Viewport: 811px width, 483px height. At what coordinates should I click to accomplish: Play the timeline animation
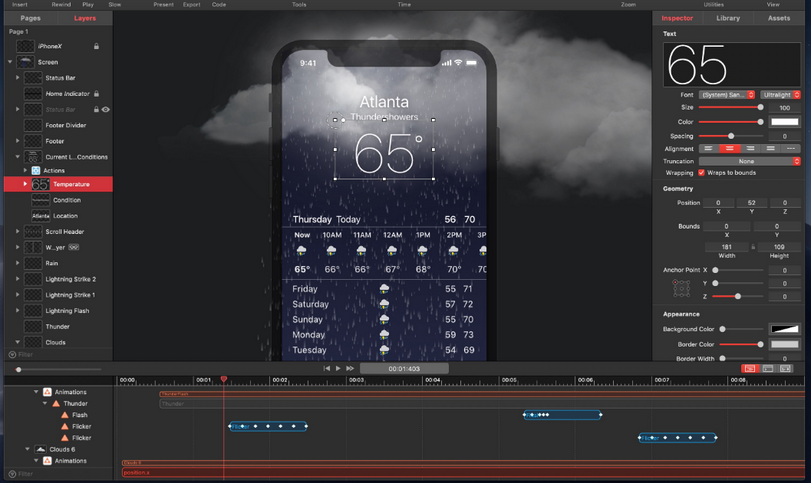pyautogui.click(x=338, y=368)
